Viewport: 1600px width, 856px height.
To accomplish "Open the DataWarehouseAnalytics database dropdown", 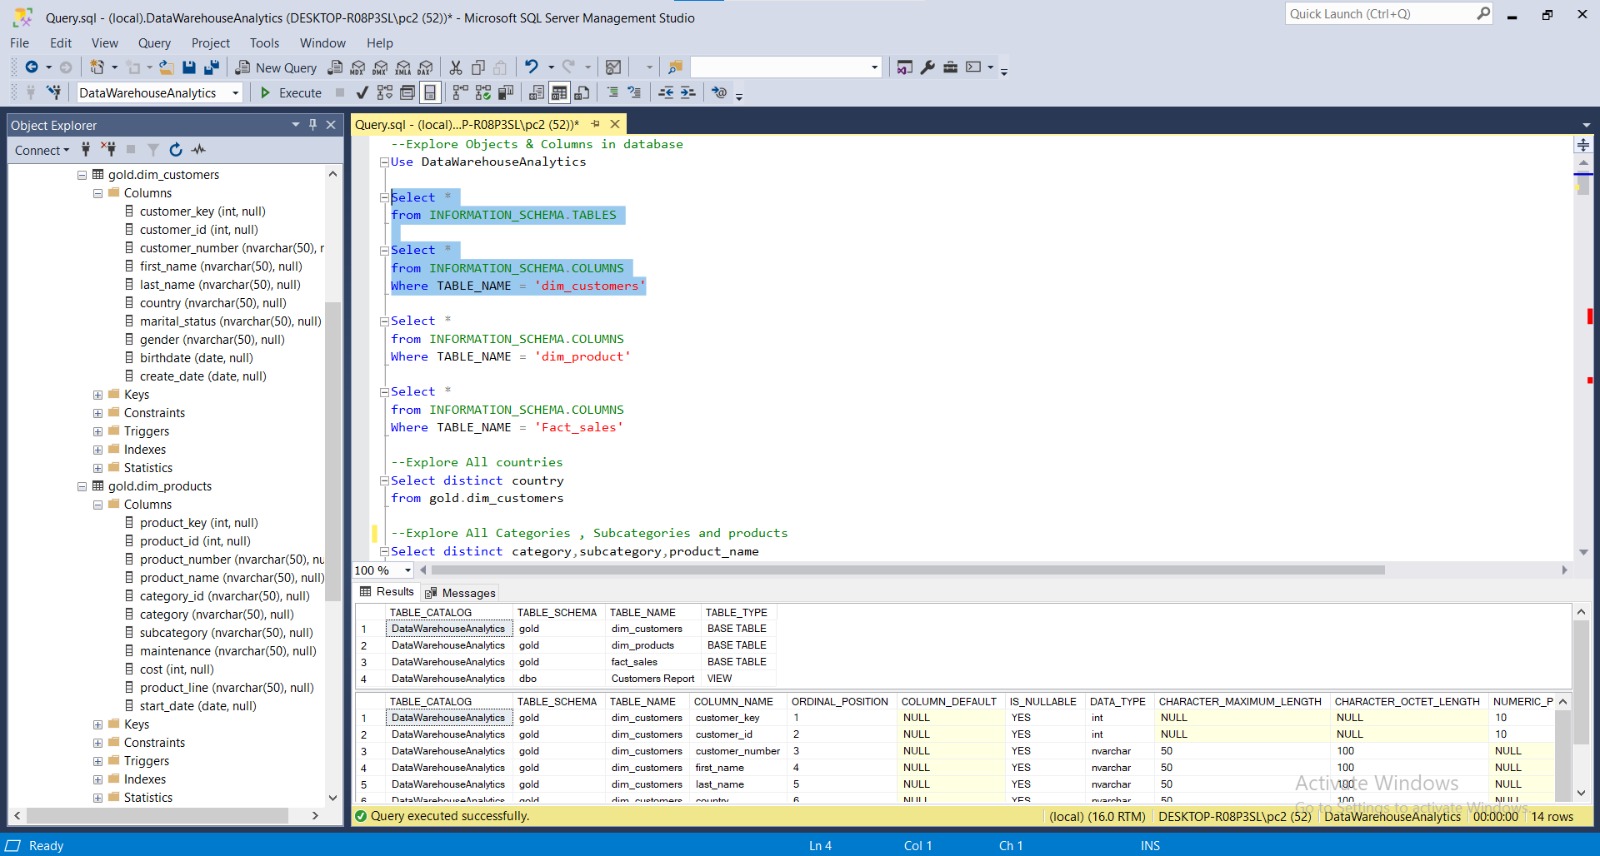I will coord(236,93).
